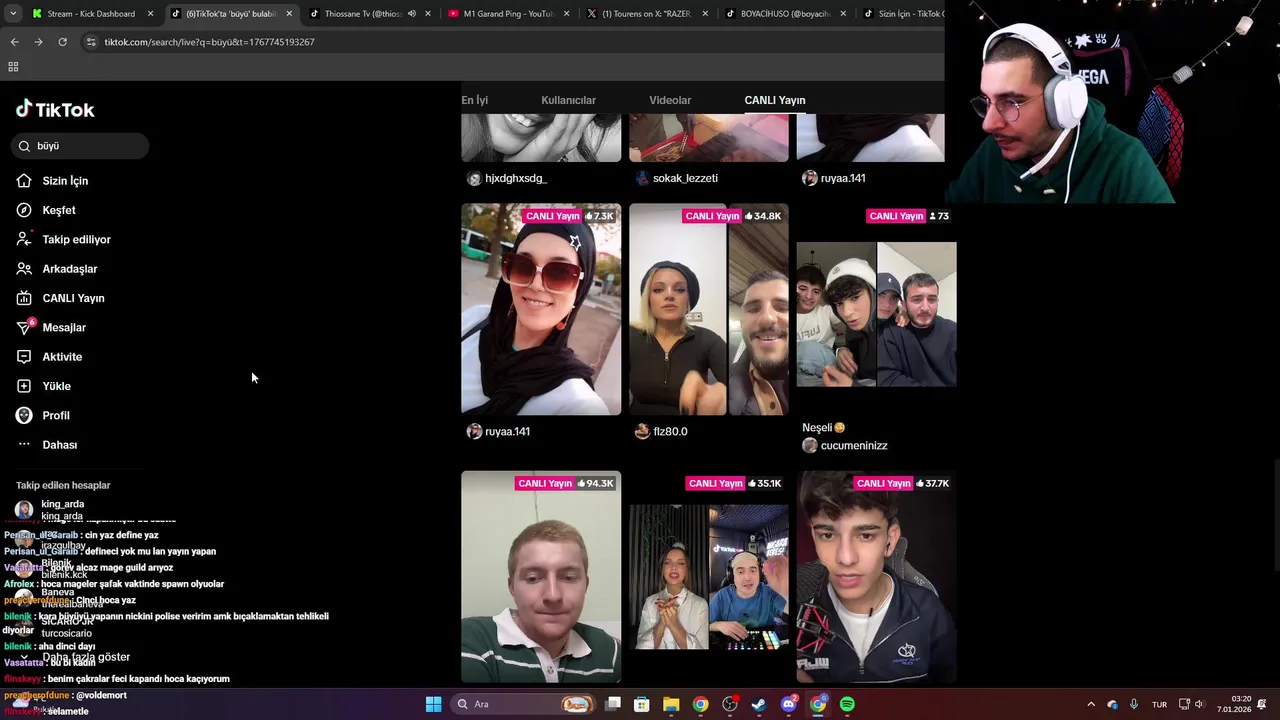
Task: Open the live stream with 94.3K likes
Action: point(541,577)
